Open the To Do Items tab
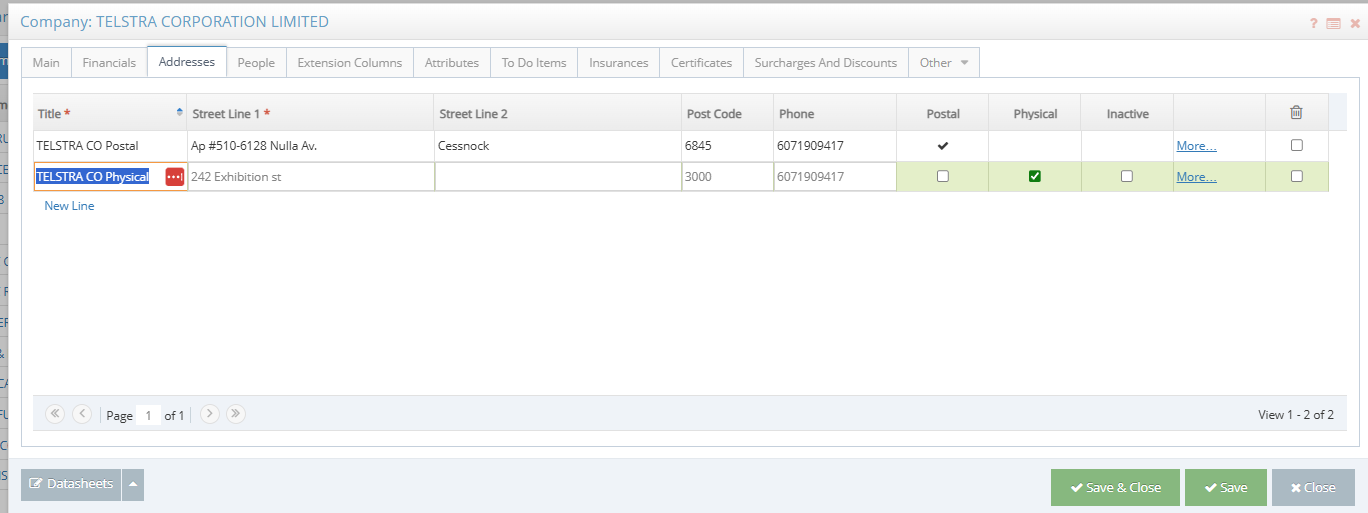Image resolution: width=1368 pixels, height=513 pixels. 534,62
